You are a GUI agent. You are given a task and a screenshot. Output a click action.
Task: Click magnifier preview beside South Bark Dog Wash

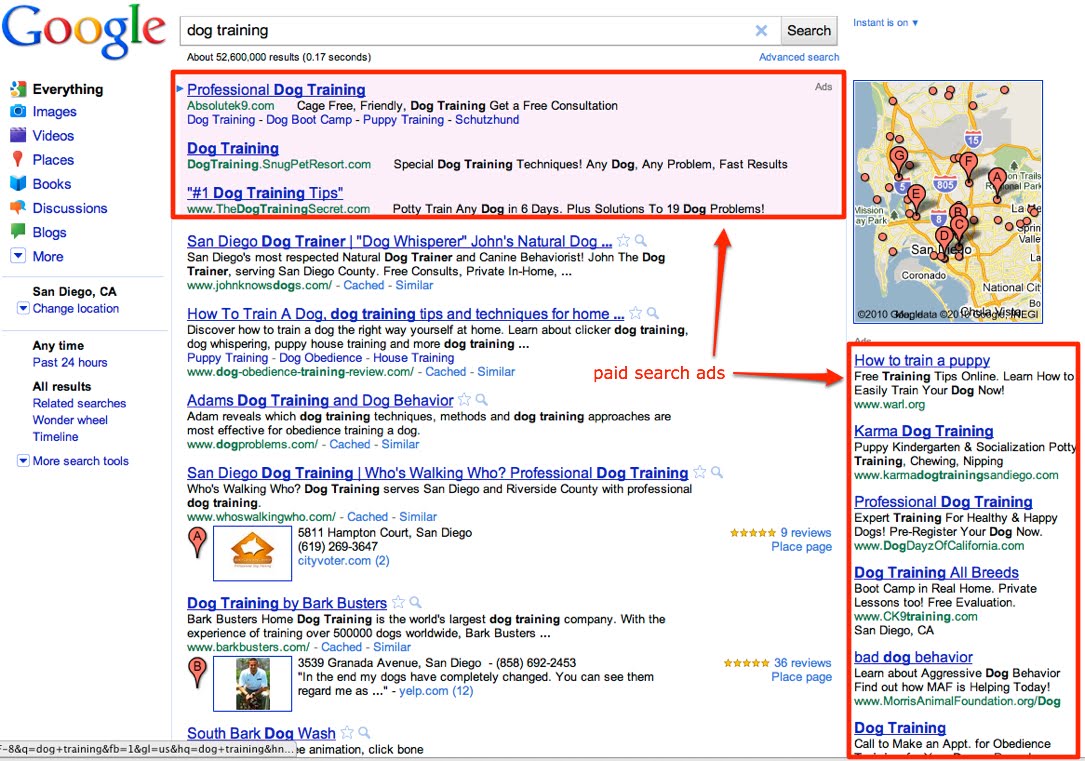[x=364, y=733]
